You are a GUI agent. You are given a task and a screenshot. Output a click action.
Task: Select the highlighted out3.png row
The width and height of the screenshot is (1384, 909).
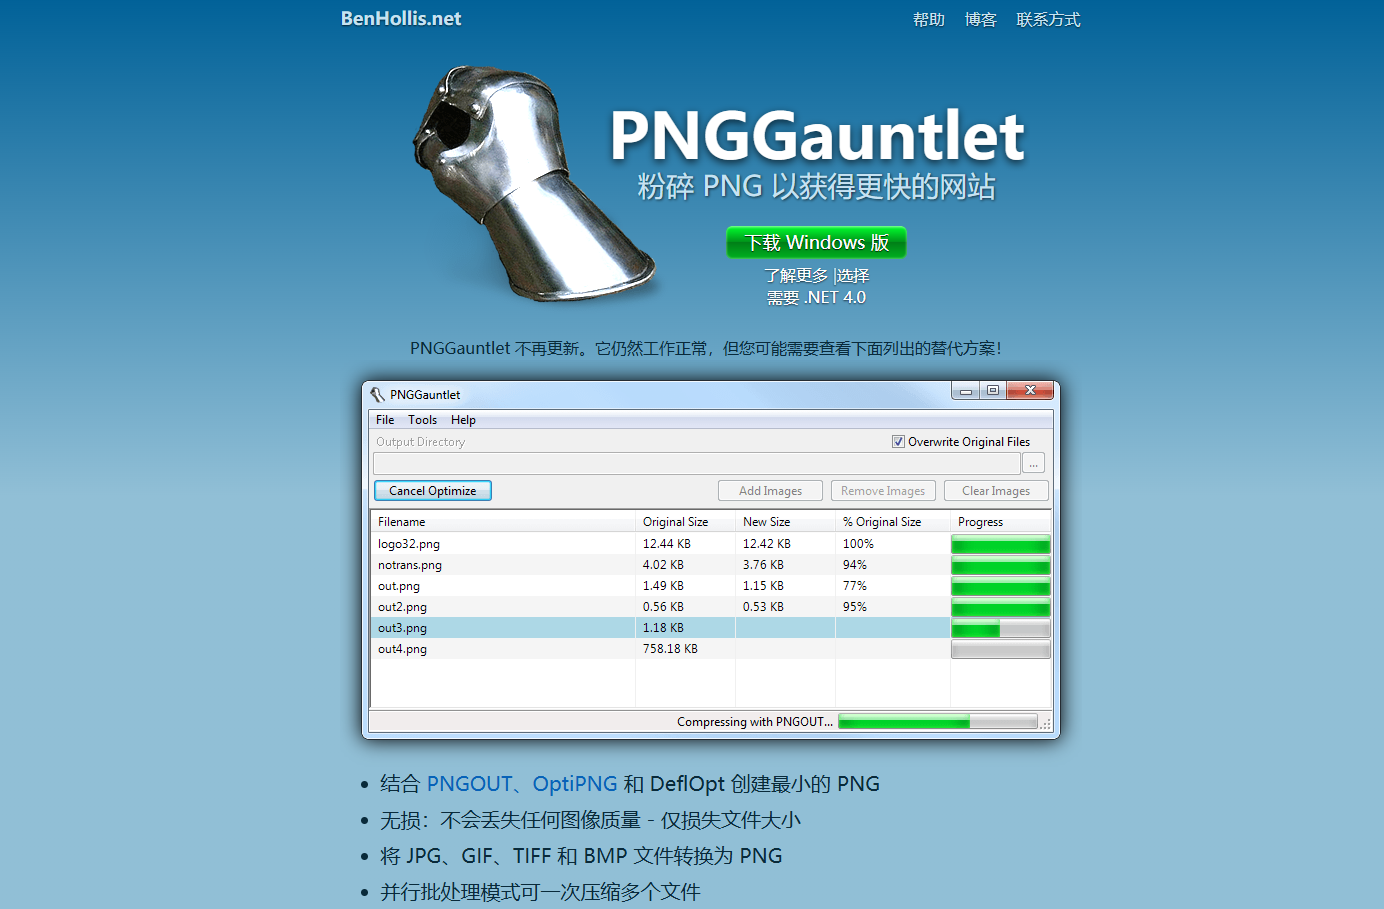pos(710,628)
